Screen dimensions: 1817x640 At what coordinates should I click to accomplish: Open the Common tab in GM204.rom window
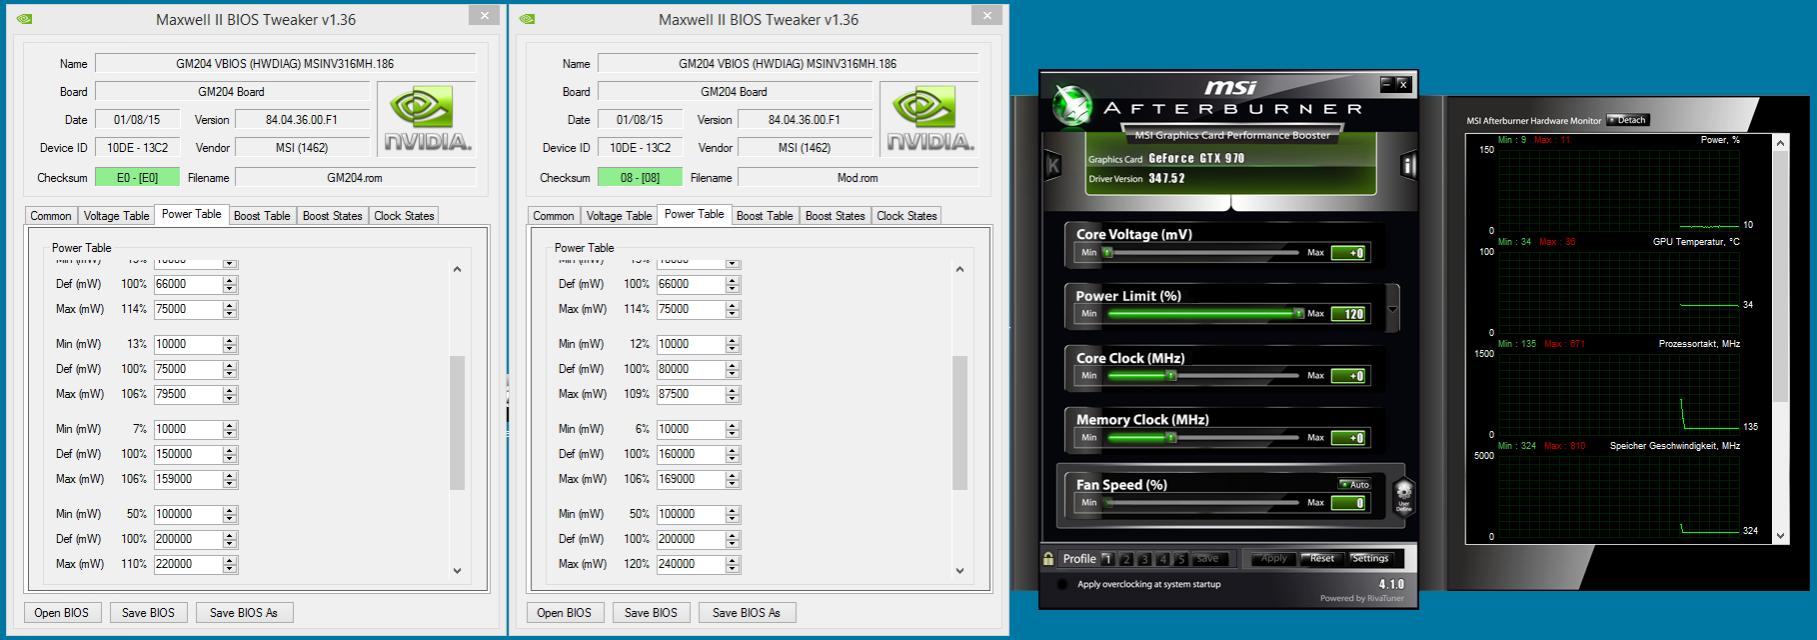[50, 216]
